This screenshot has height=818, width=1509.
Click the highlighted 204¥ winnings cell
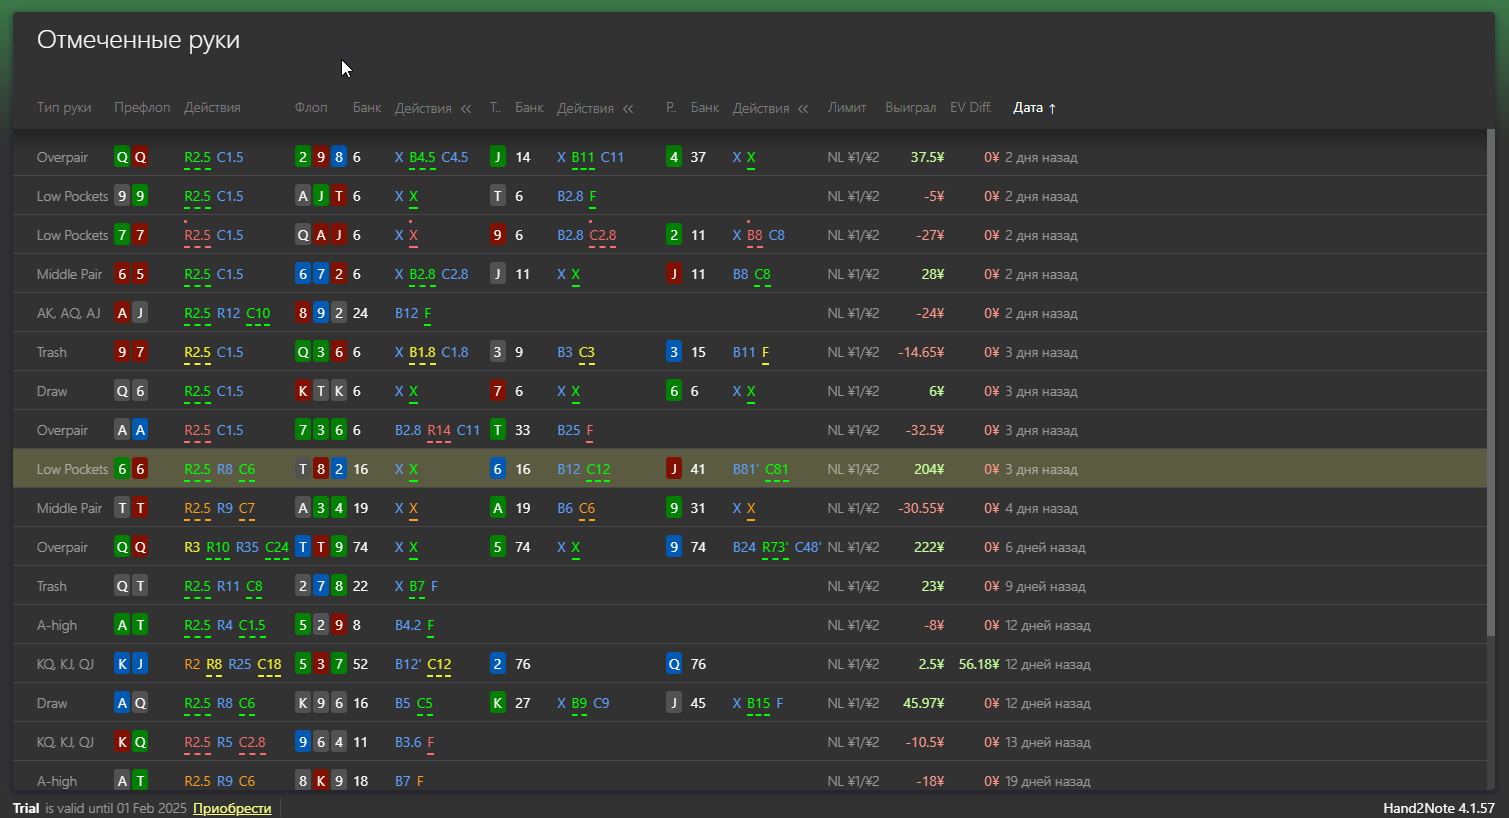click(929, 469)
